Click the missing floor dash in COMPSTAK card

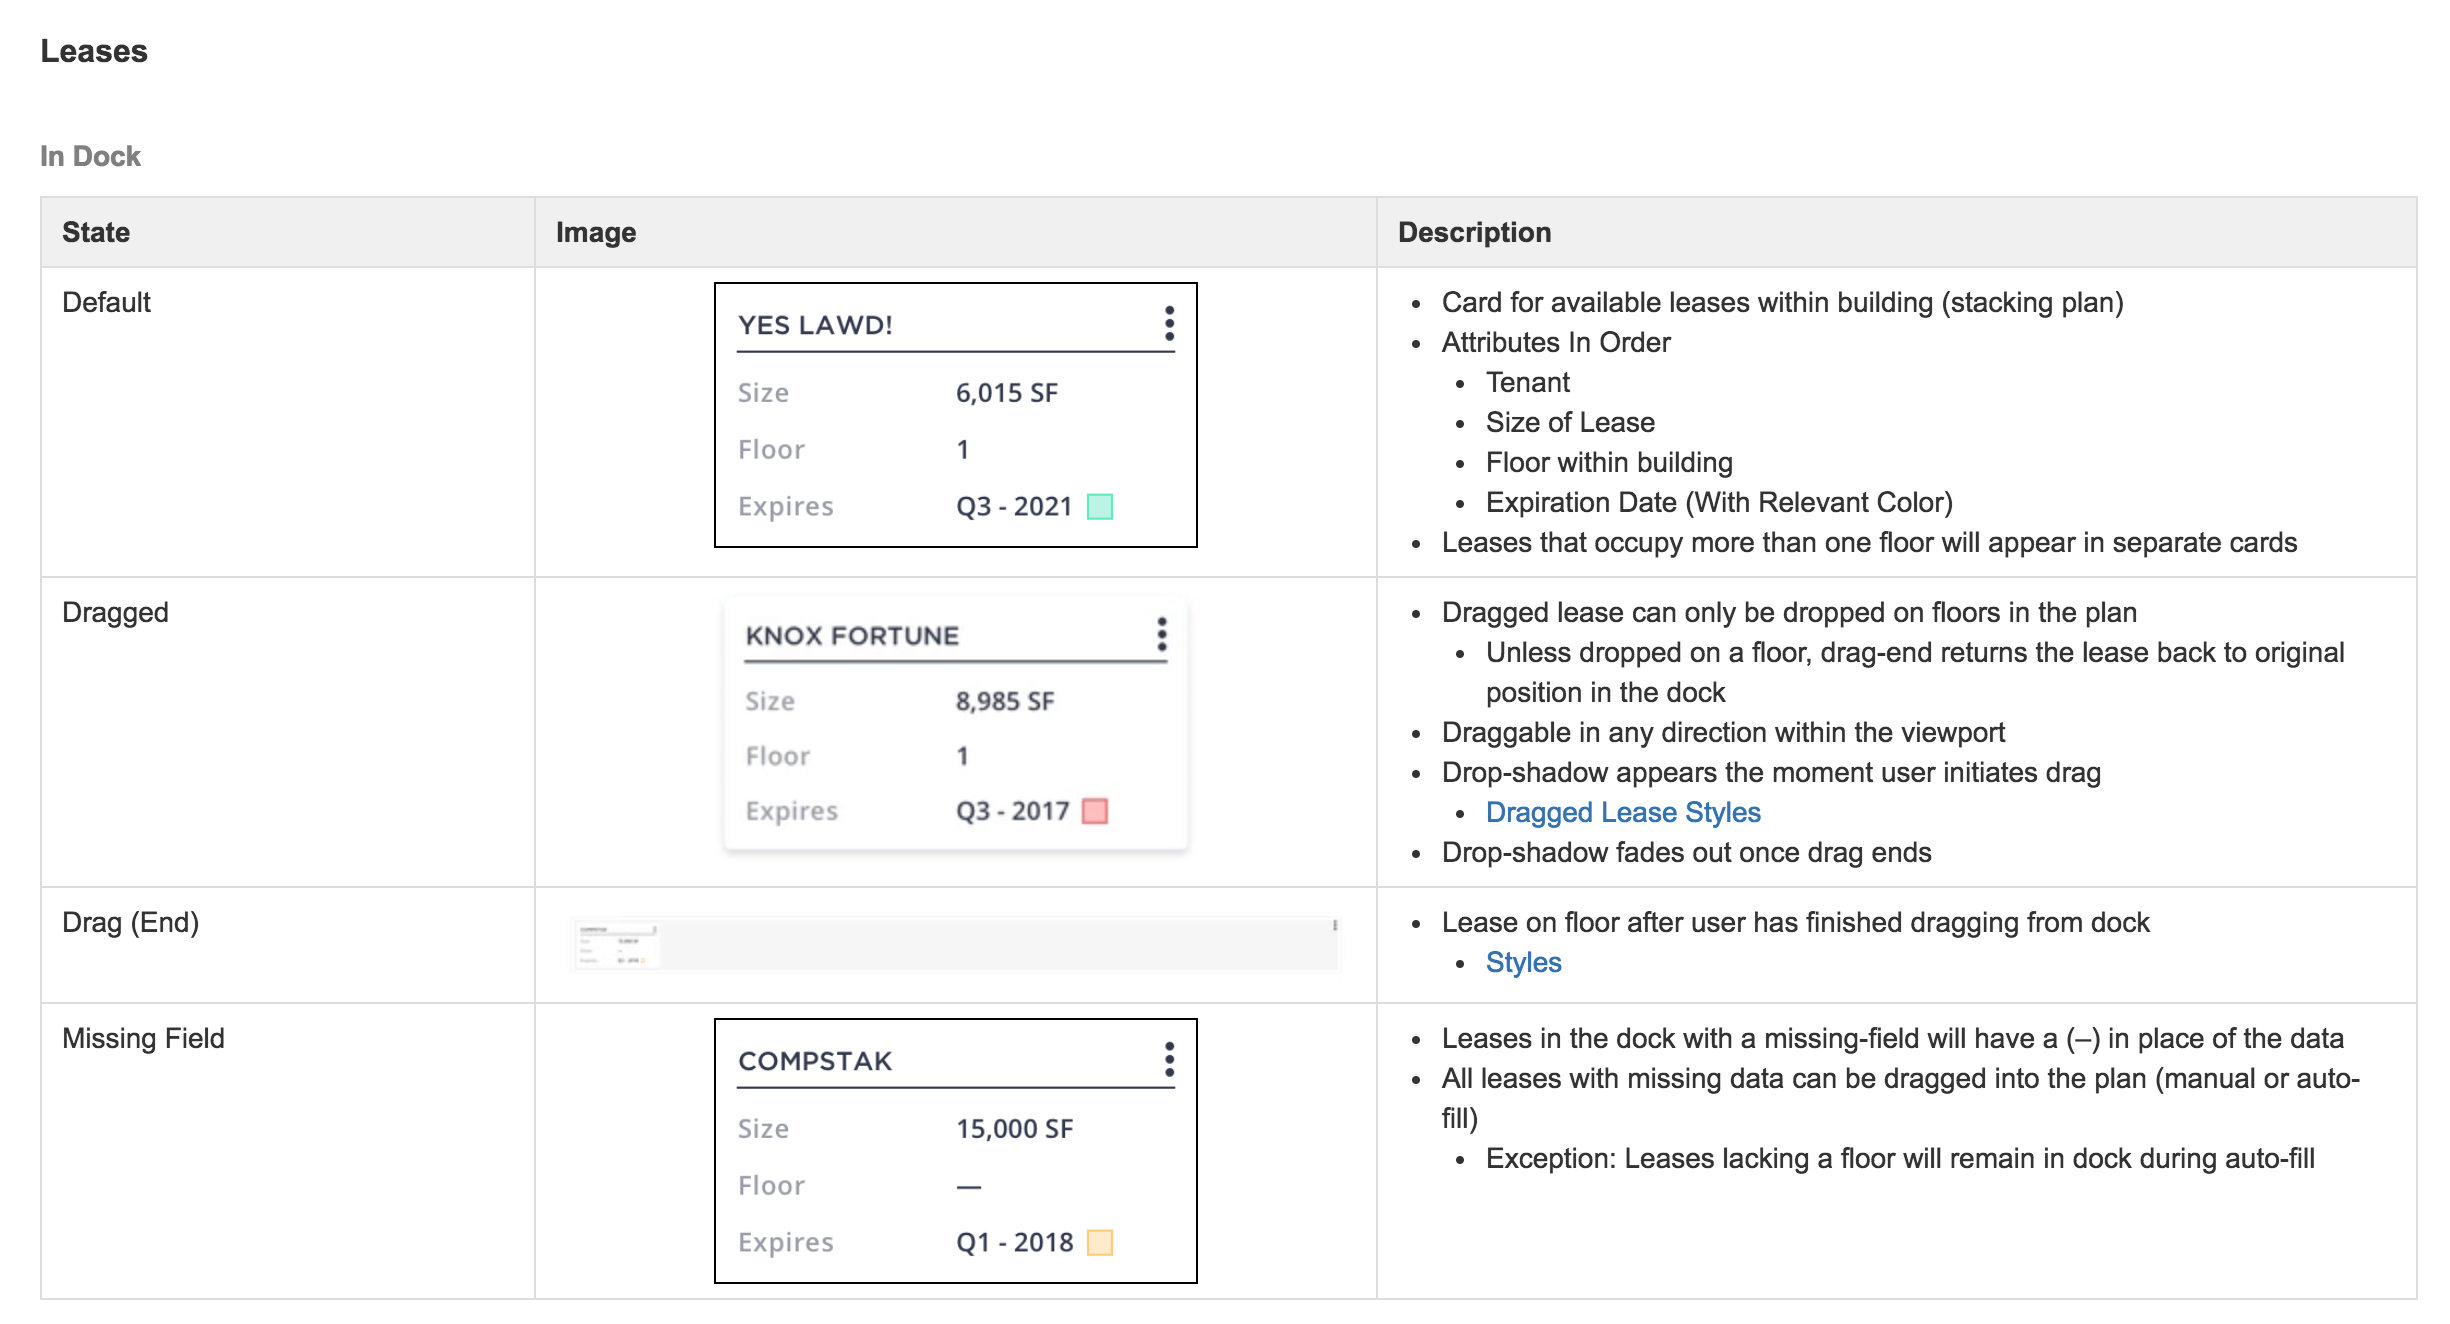[969, 1187]
